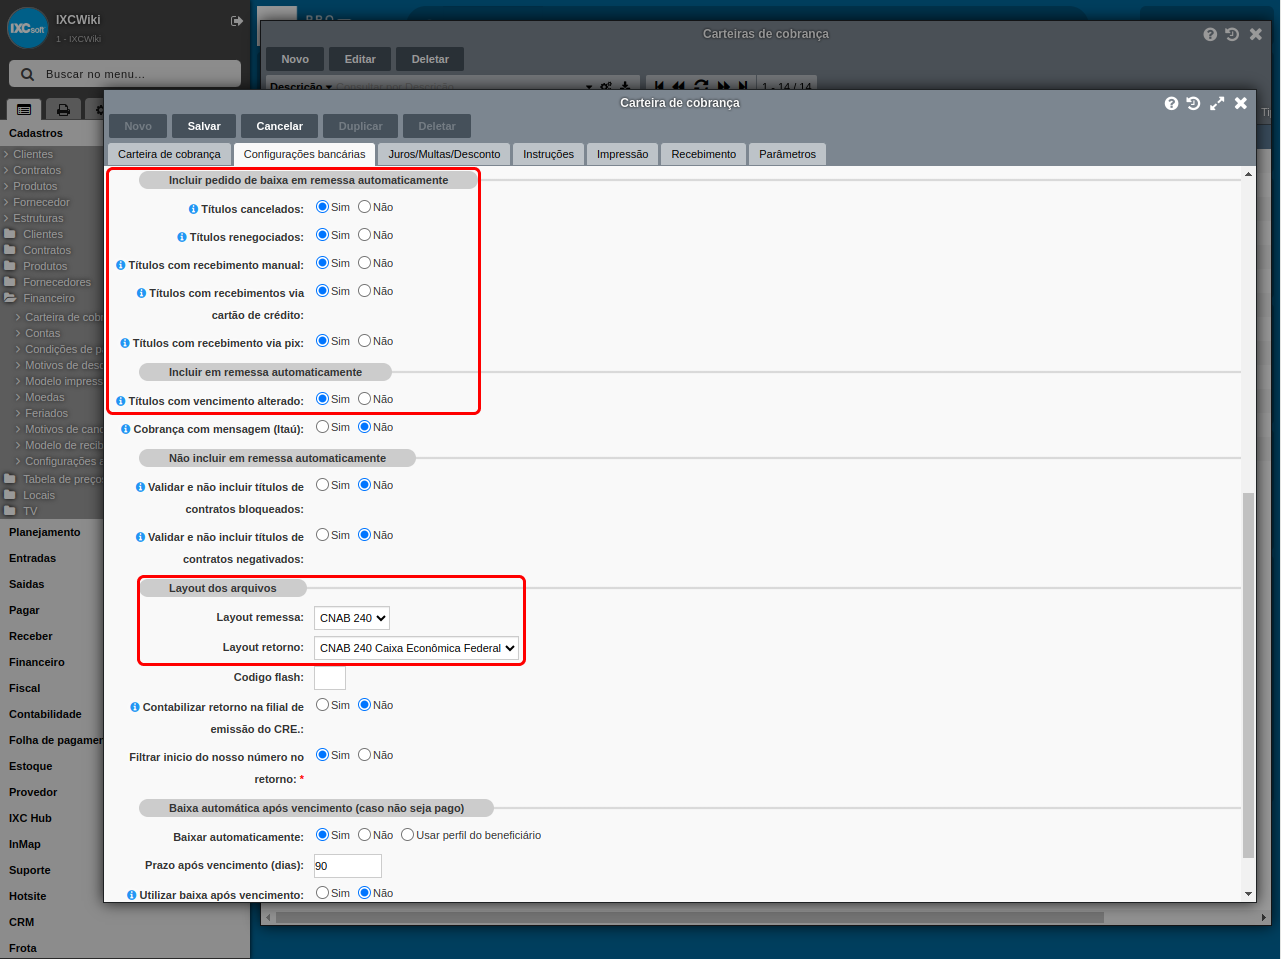Click Cancelar button

[280, 126]
